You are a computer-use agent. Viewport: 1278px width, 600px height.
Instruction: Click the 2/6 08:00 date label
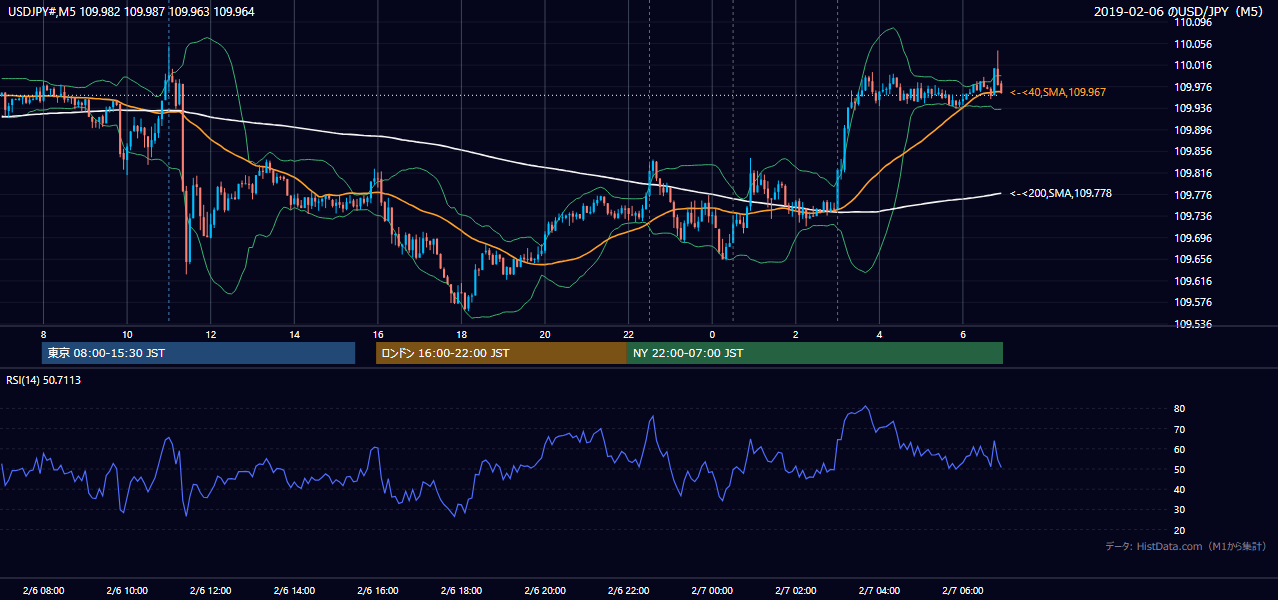coord(43,590)
